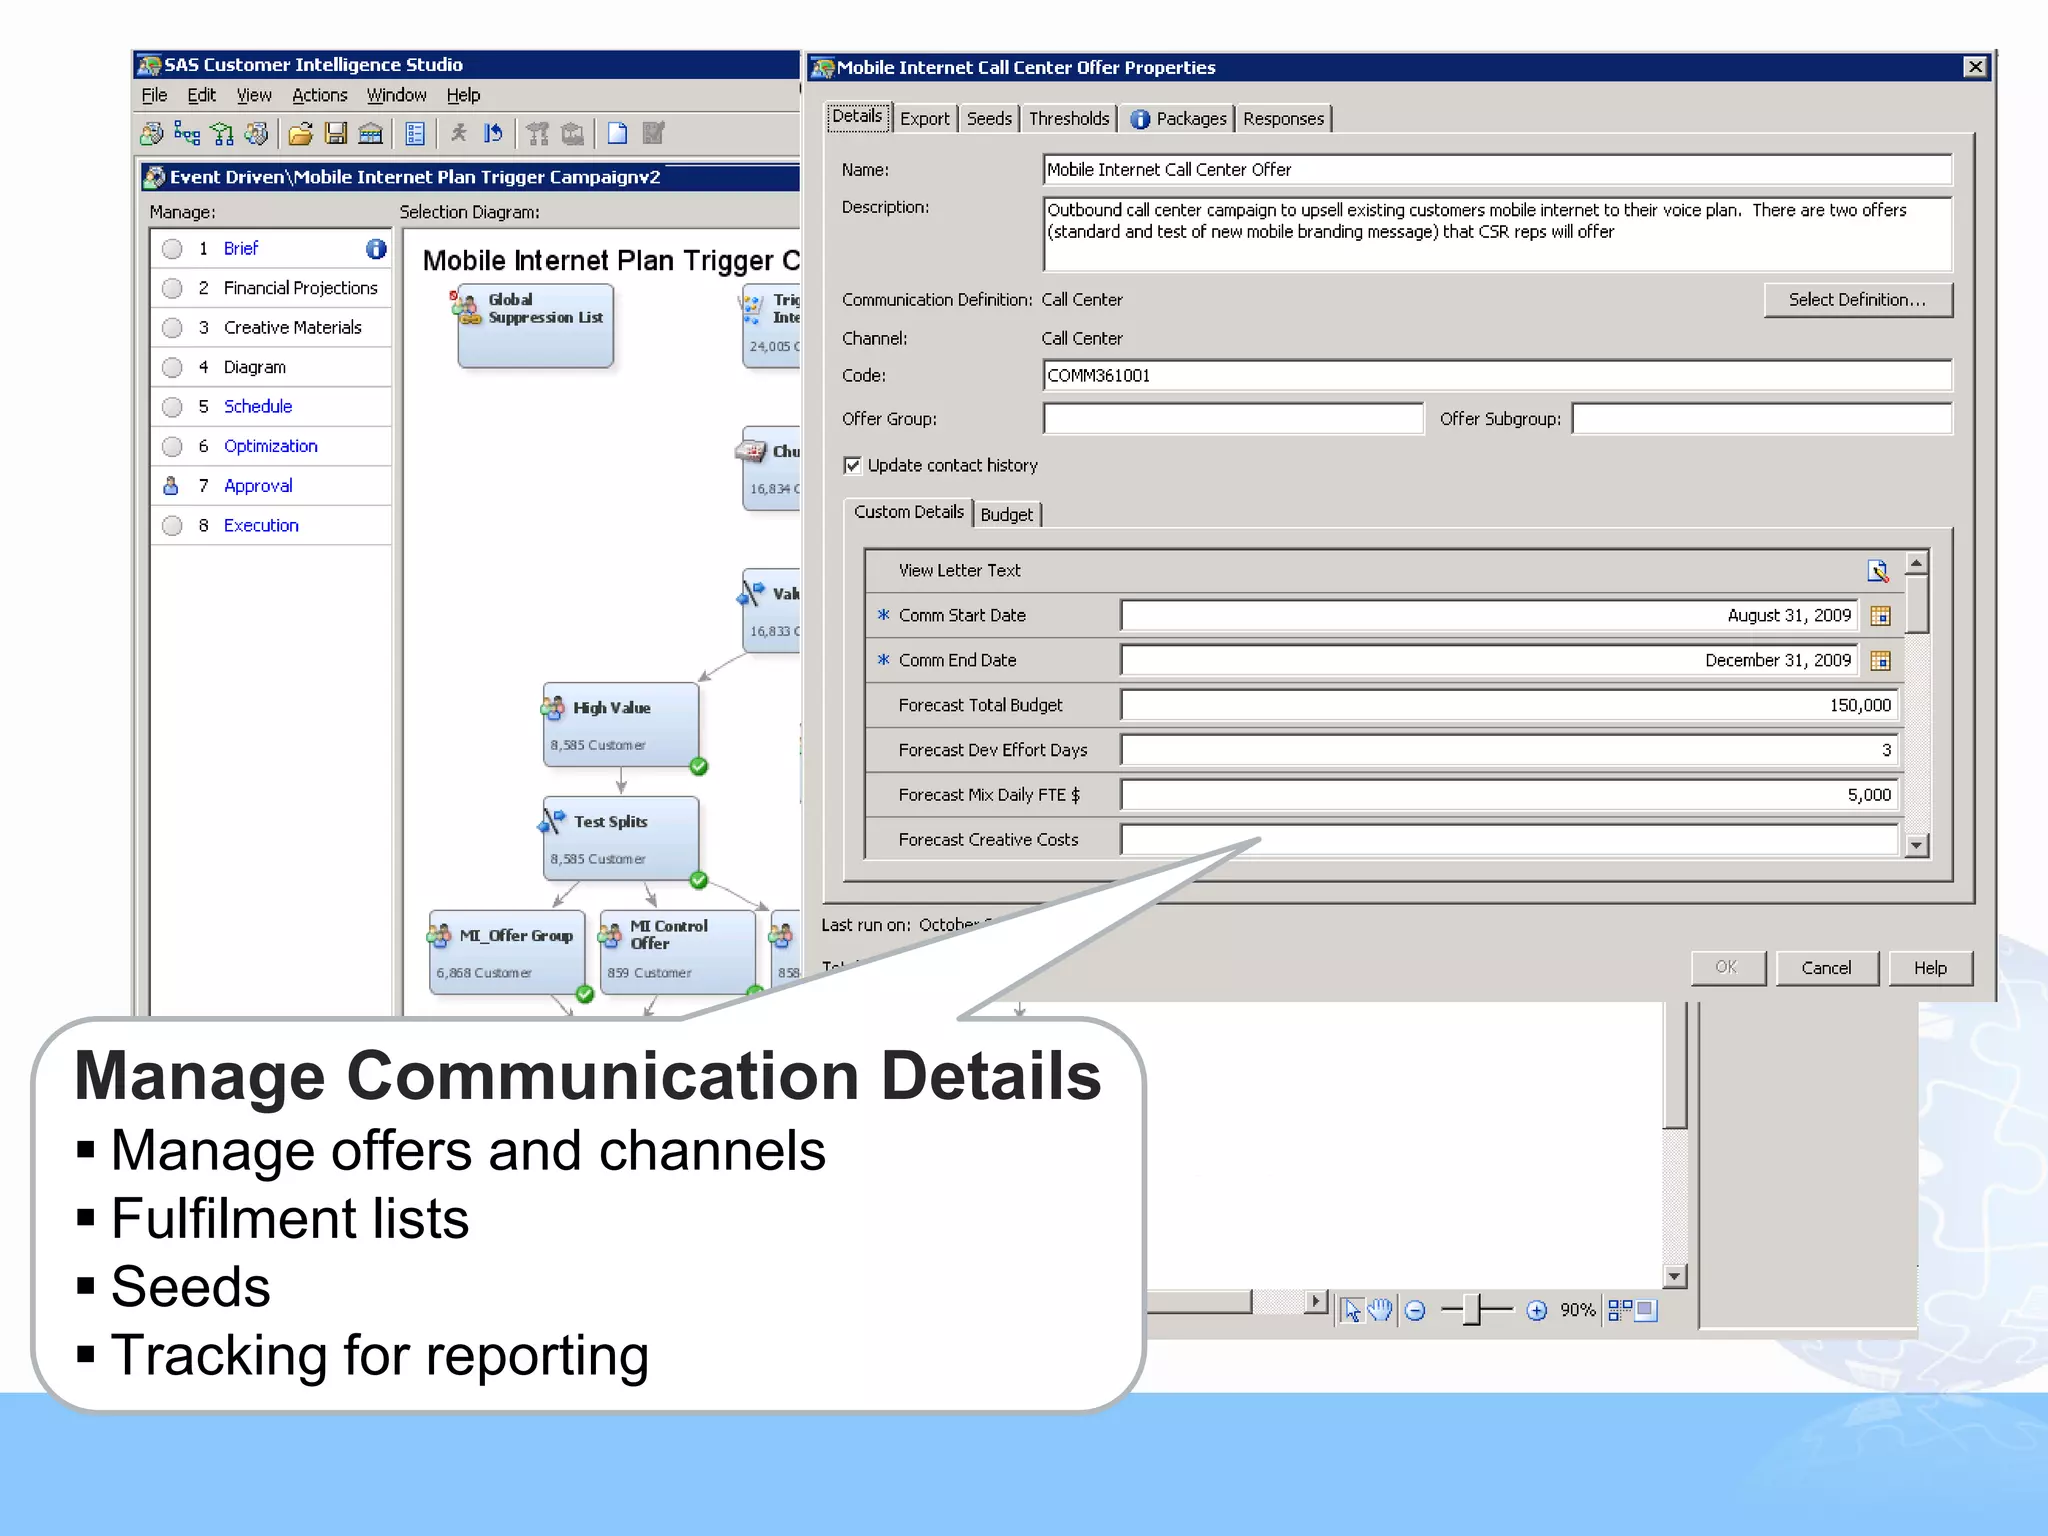
Task: Click the grouped people toolbar icon
Action: click(x=257, y=133)
